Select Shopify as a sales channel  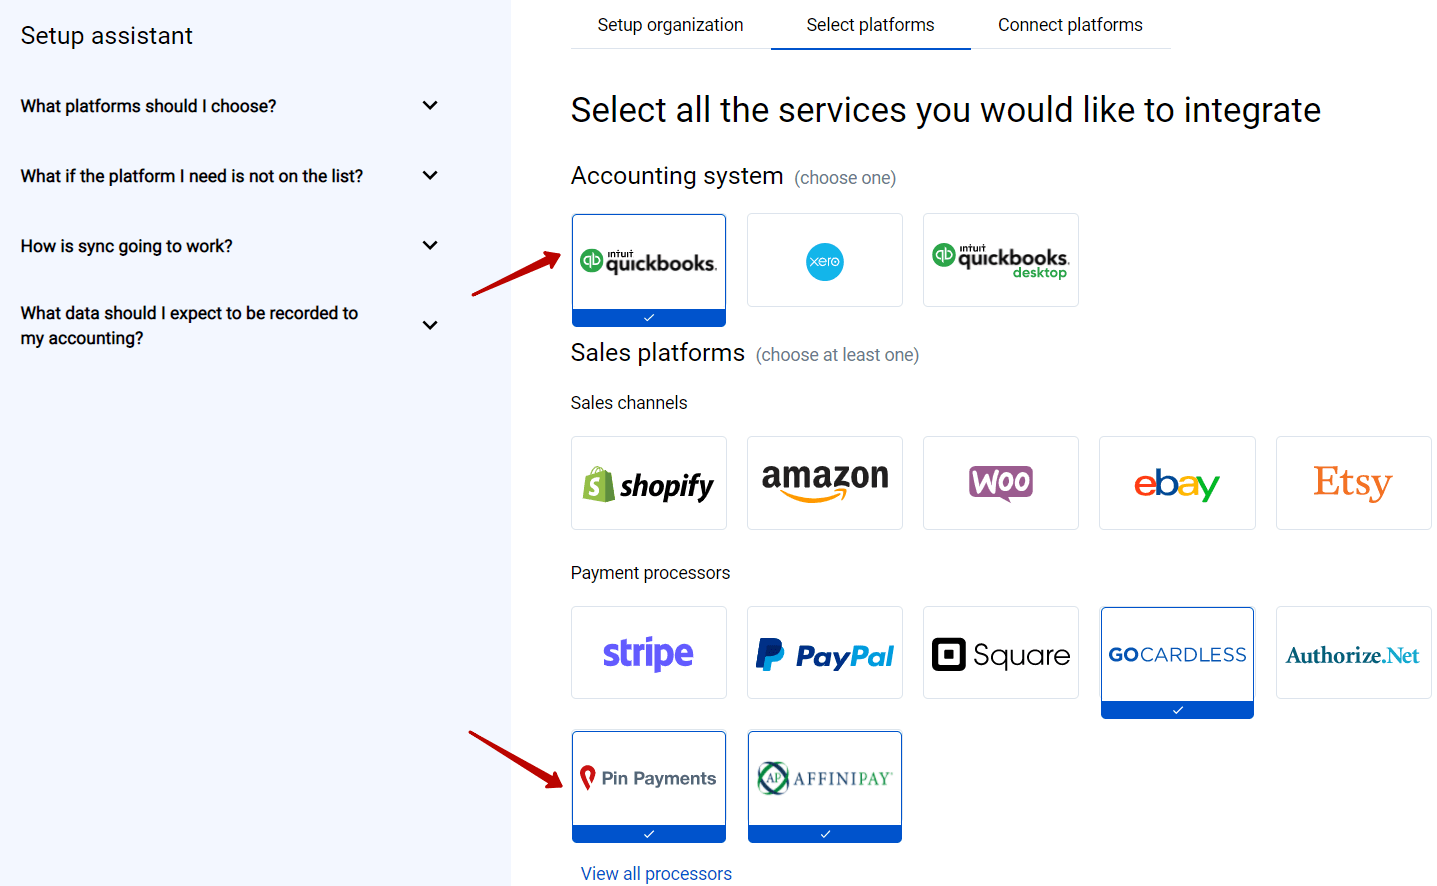click(x=648, y=483)
